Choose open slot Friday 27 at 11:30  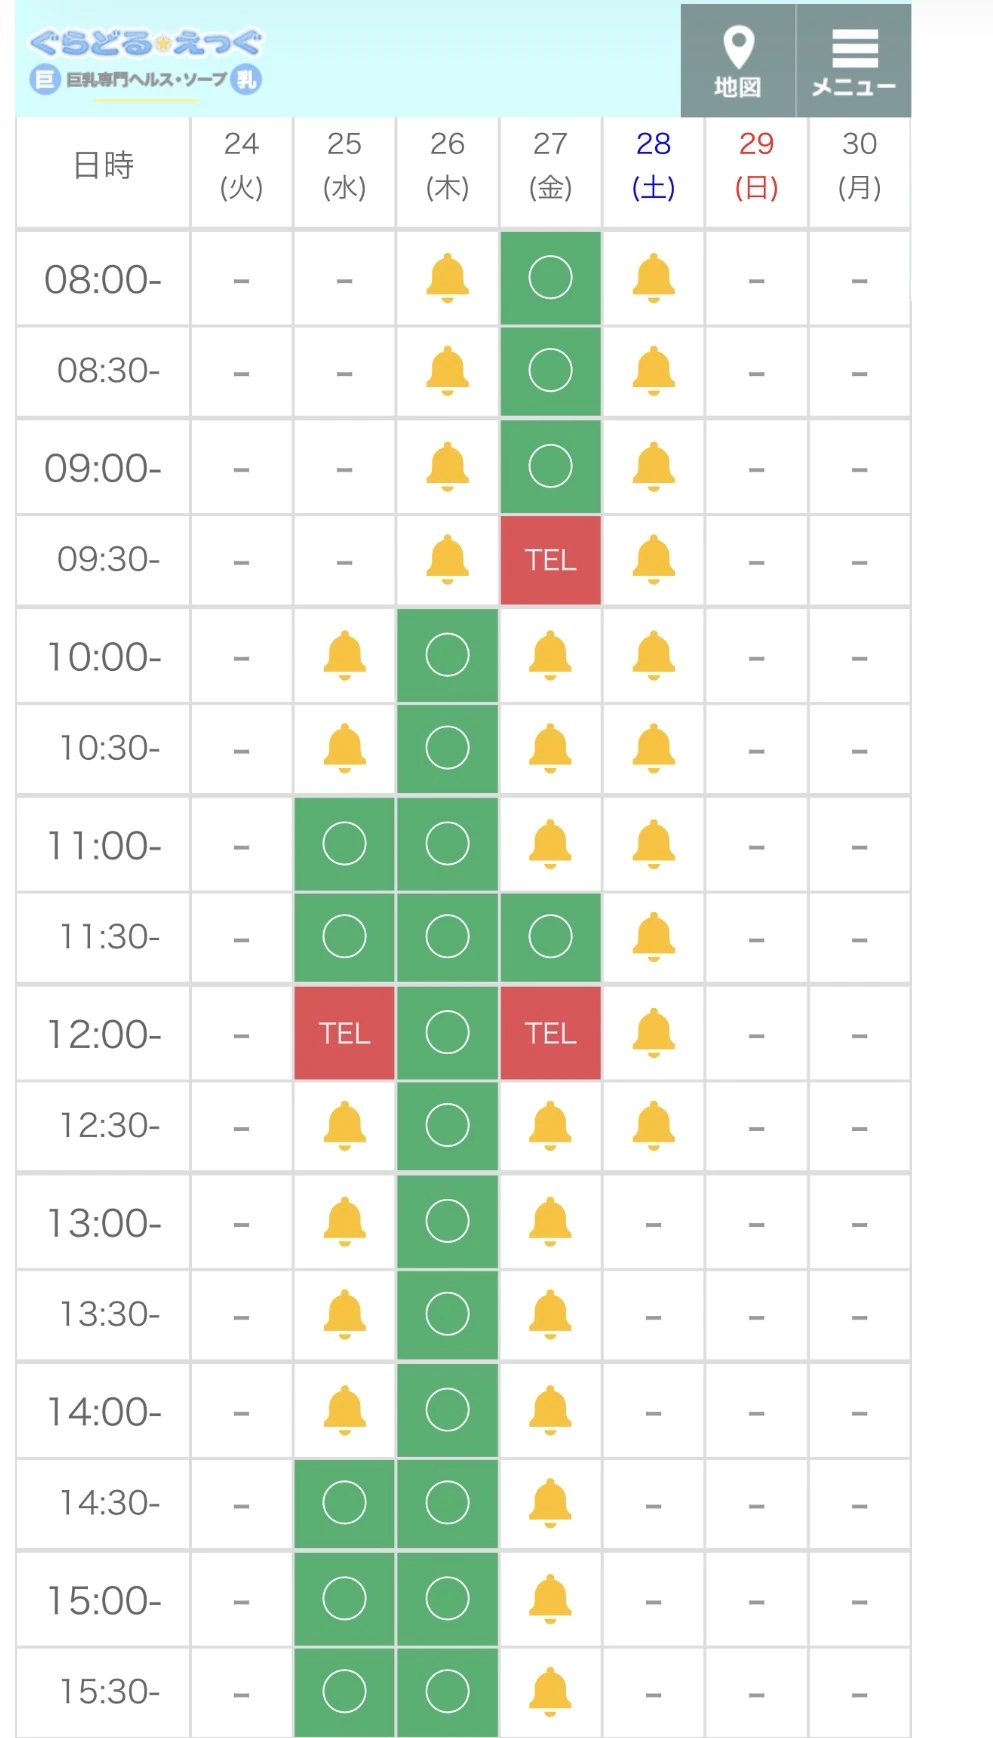550,937
